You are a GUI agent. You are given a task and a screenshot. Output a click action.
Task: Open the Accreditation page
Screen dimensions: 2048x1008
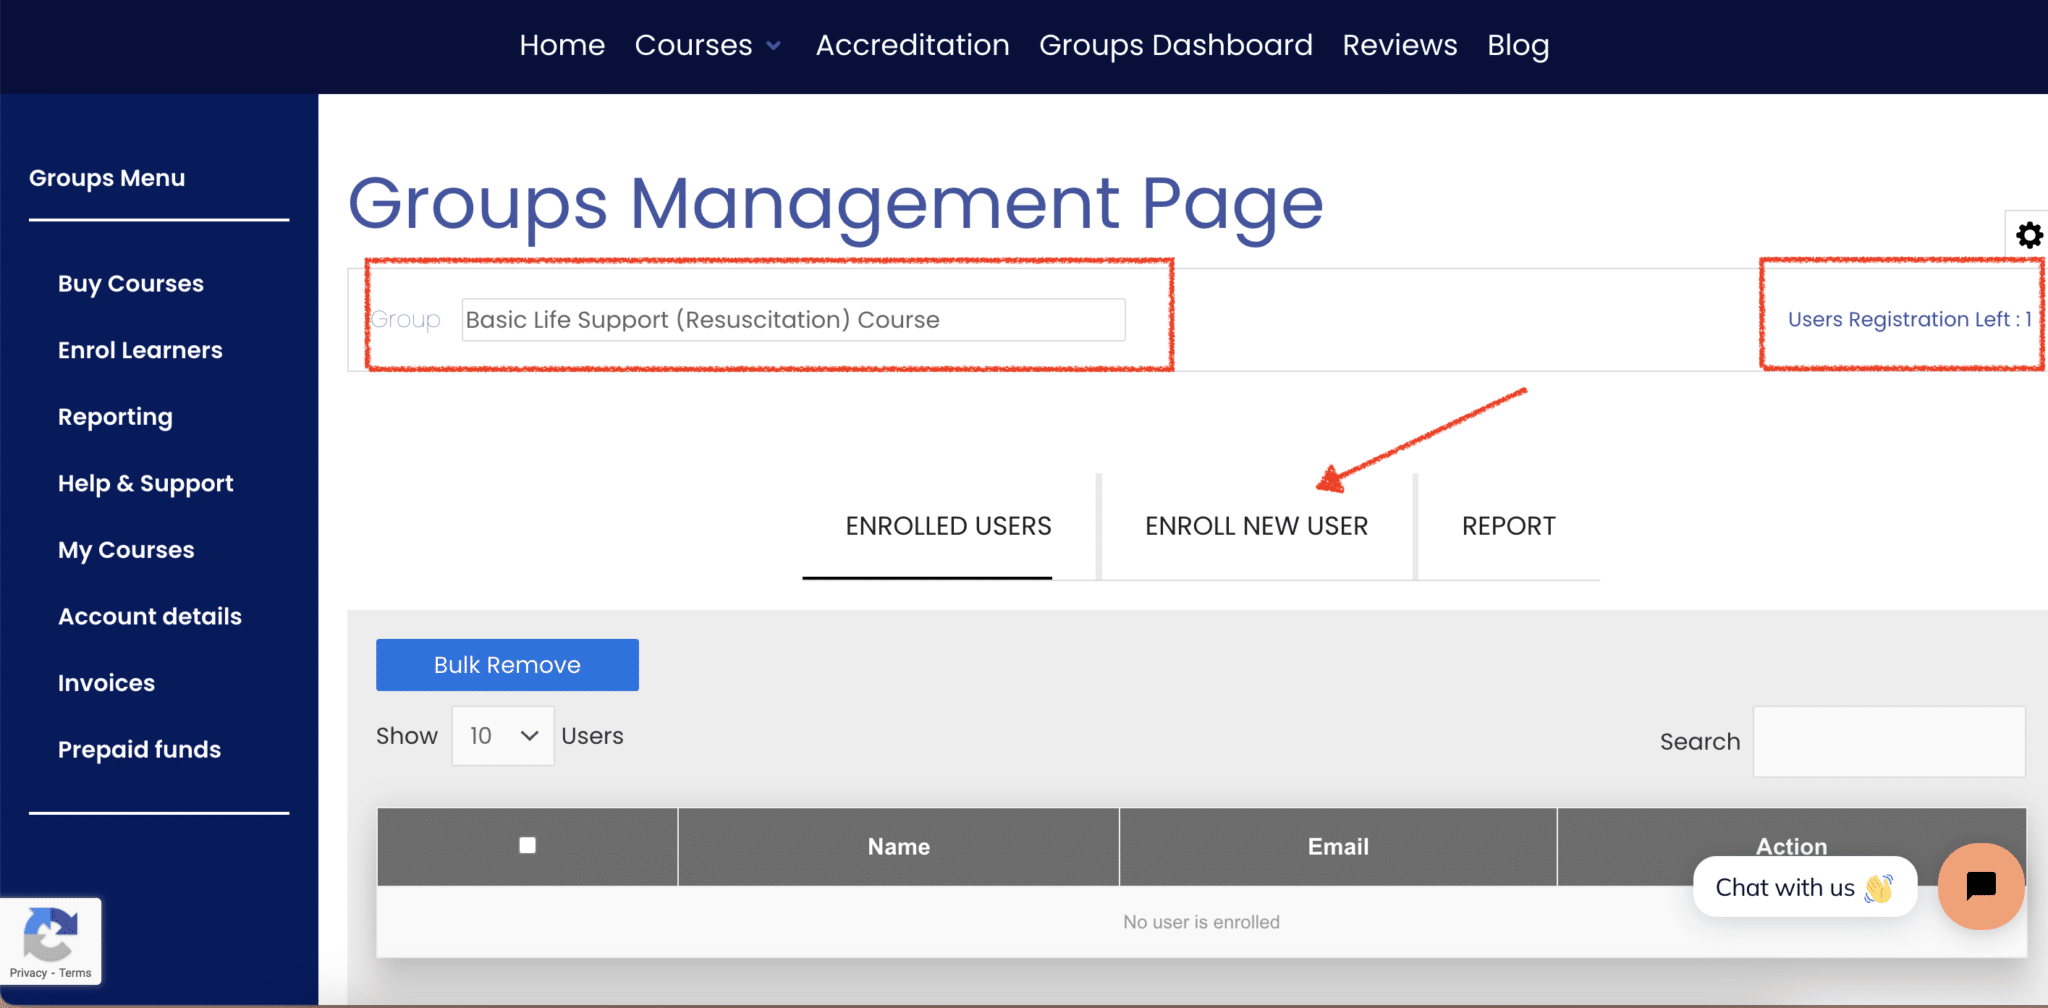pos(912,45)
